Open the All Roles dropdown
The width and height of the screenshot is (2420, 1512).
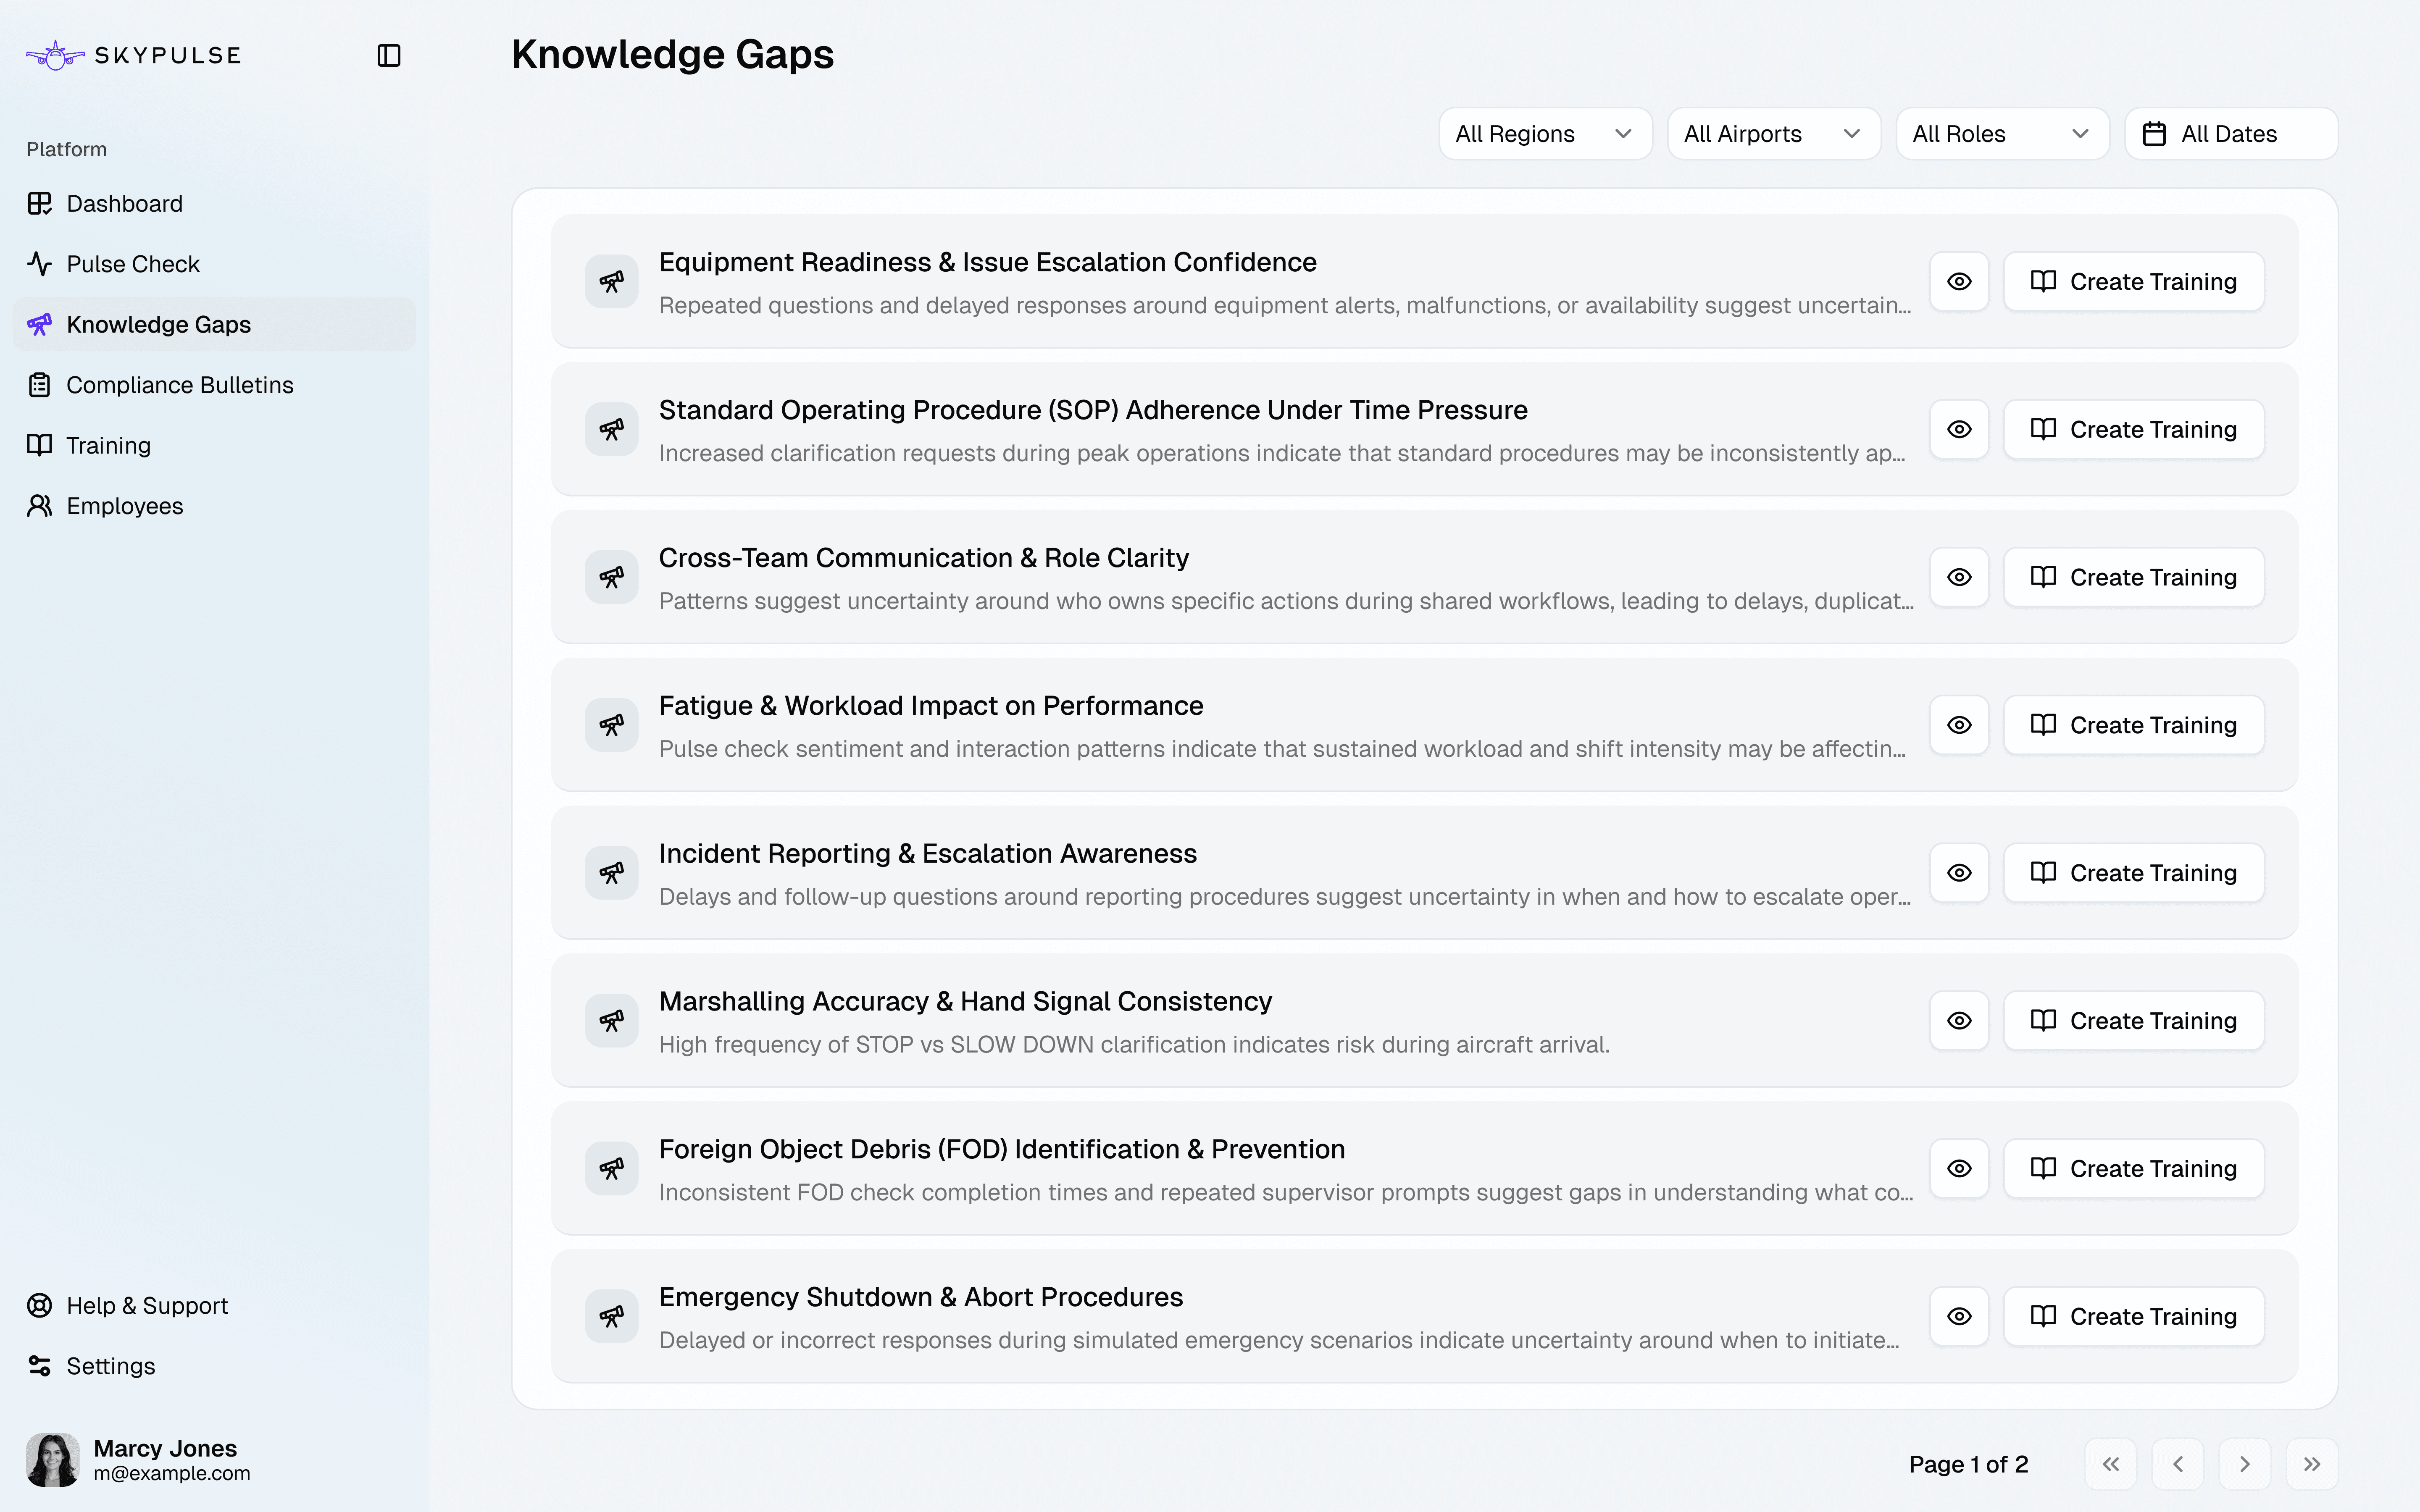click(2001, 134)
